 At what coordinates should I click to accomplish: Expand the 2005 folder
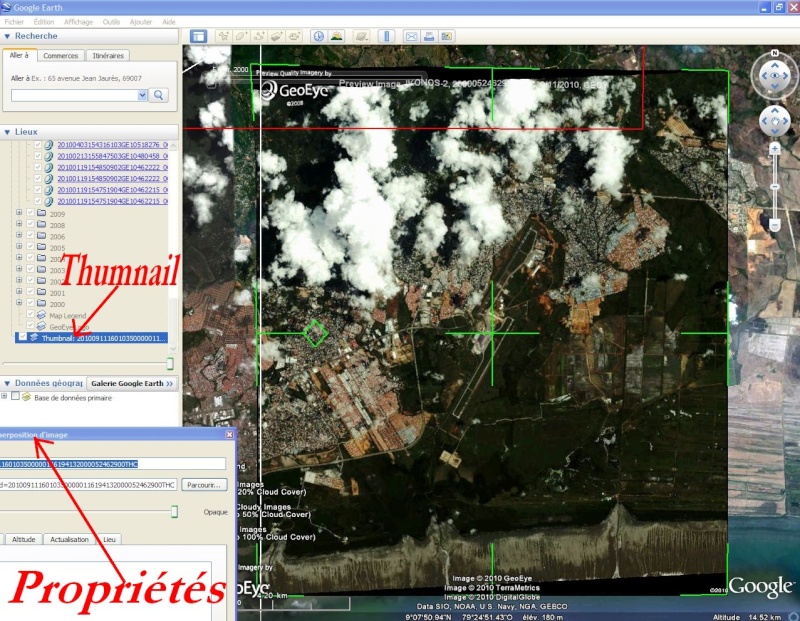pos(19,246)
